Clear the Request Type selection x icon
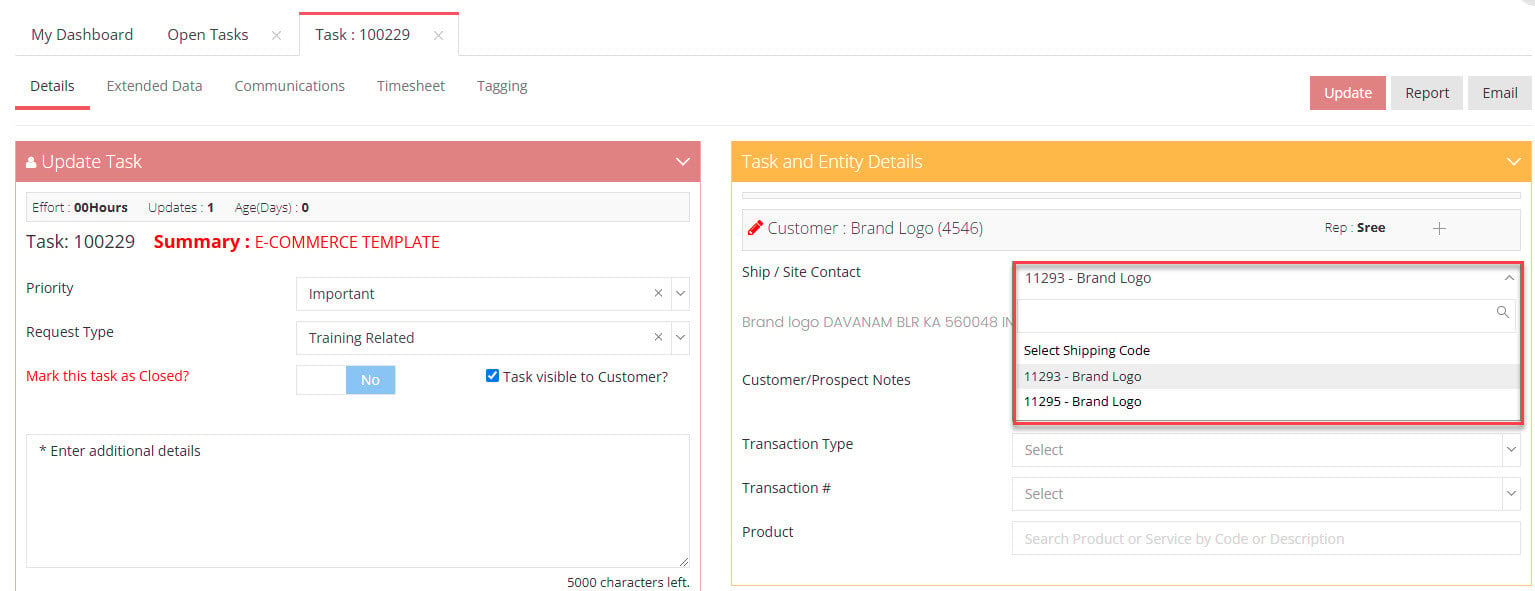Viewport: 1535px width, 591px height. (x=658, y=337)
